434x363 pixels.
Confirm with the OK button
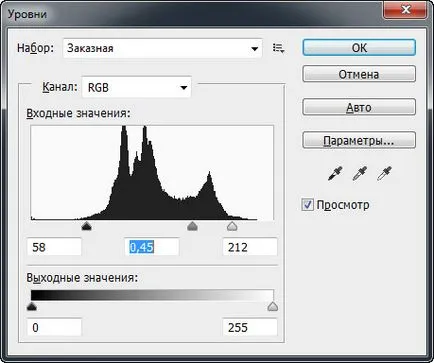[x=359, y=48]
